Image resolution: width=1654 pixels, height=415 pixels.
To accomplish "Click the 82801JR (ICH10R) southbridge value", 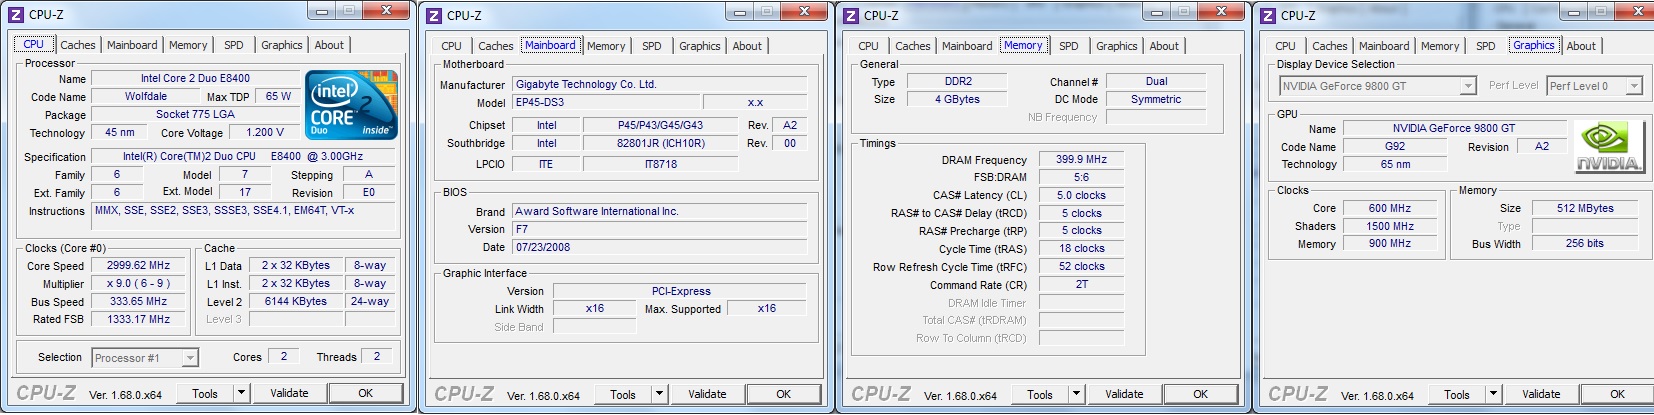I will pos(661,144).
